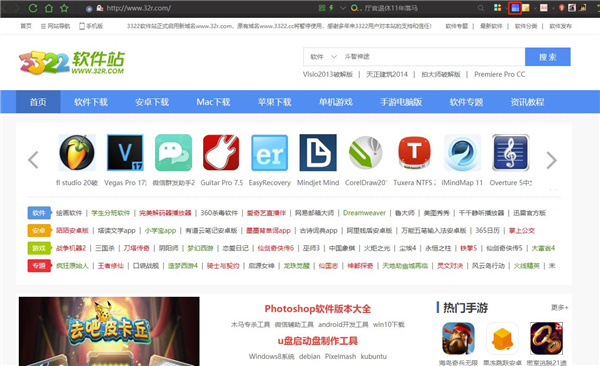Click into the site search input field

(x=432, y=57)
